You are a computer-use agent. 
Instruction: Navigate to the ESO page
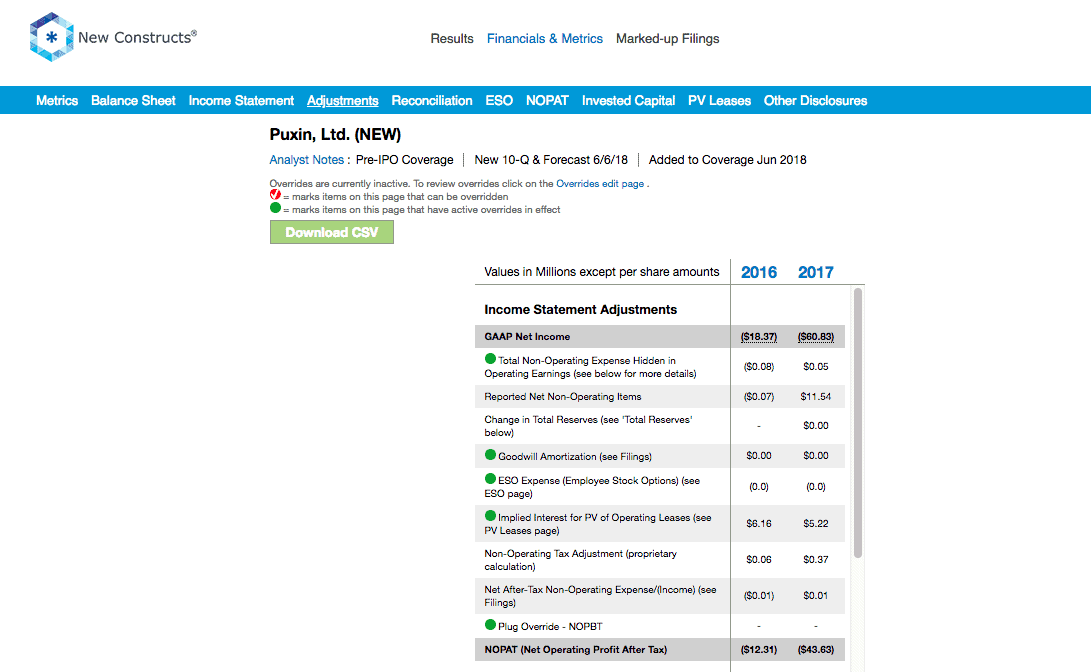pos(499,101)
